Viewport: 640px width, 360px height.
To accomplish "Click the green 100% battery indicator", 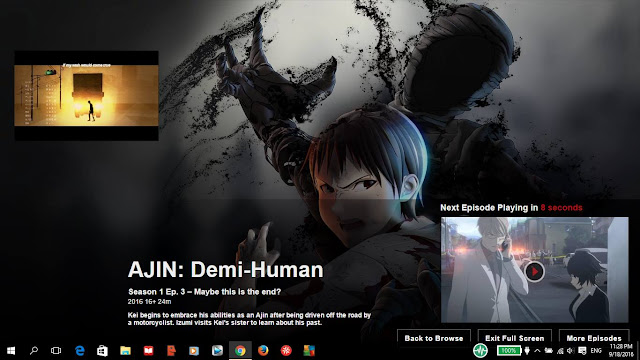I will click(x=509, y=351).
